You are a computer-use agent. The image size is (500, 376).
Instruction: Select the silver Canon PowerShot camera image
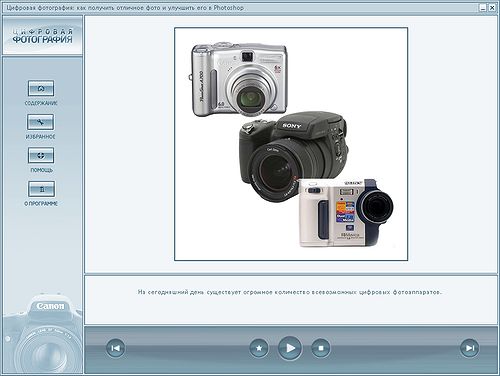tap(238, 79)
